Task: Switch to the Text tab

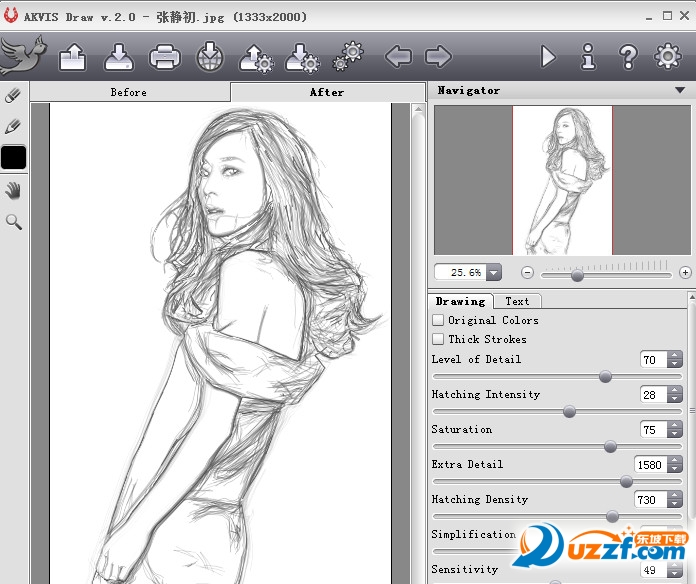Action: [517, 301]
